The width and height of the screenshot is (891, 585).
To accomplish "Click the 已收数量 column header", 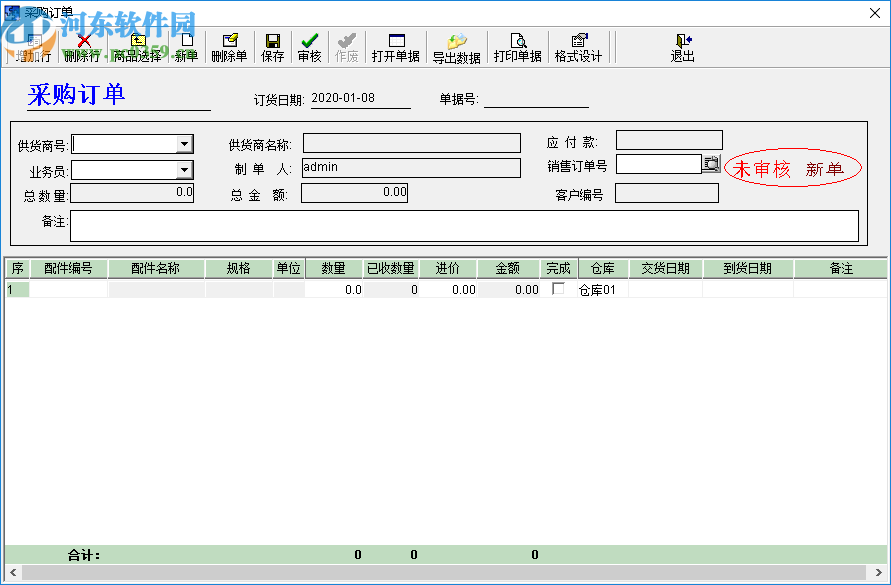I will 392,268.
